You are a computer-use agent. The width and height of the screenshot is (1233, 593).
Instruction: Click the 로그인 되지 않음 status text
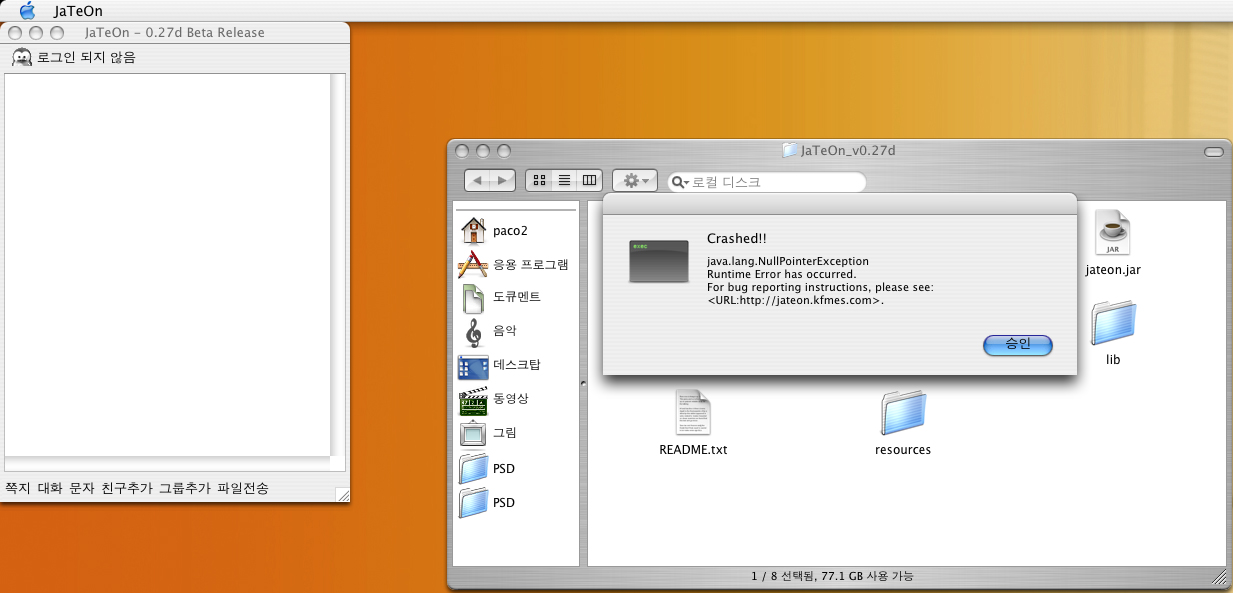point(86,57)
